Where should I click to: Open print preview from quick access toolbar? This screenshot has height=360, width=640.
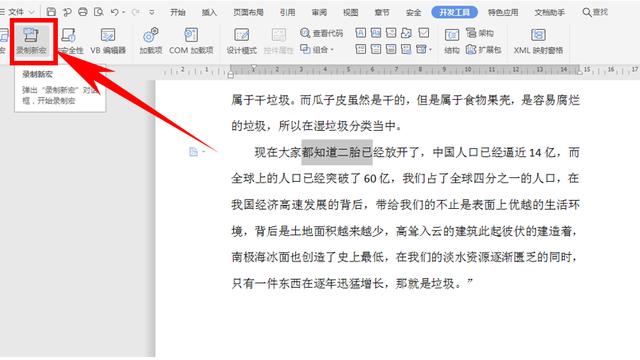pos(99,12)
